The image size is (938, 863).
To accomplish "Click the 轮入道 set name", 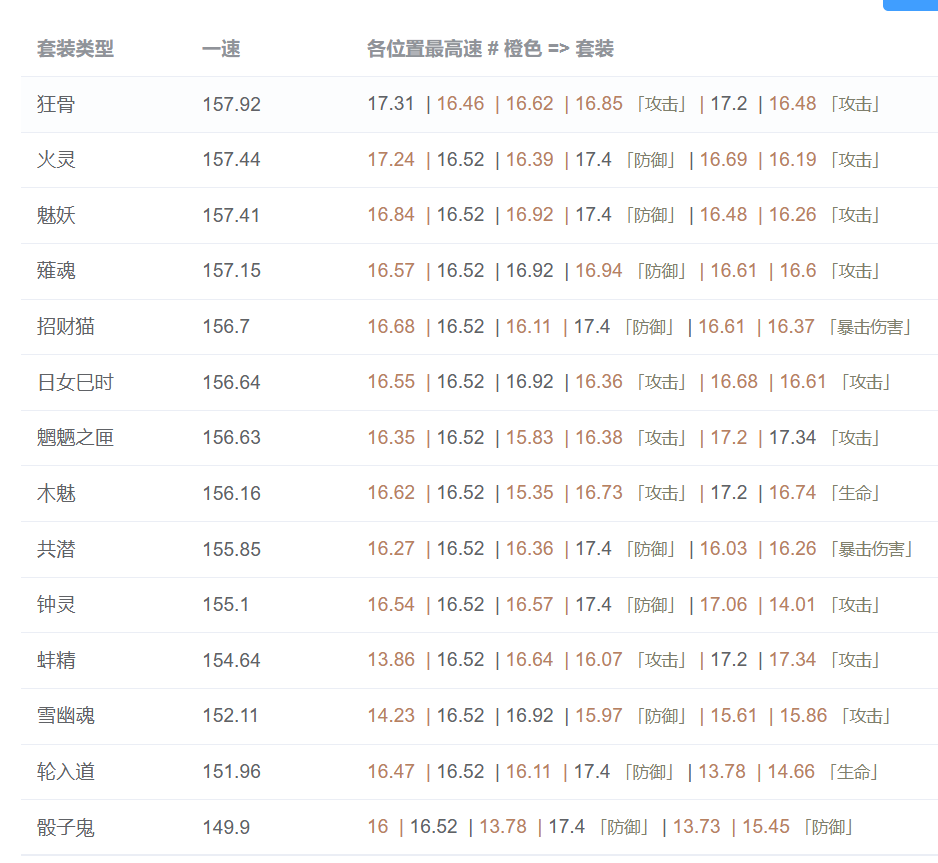I will click(x=66, y=772).
